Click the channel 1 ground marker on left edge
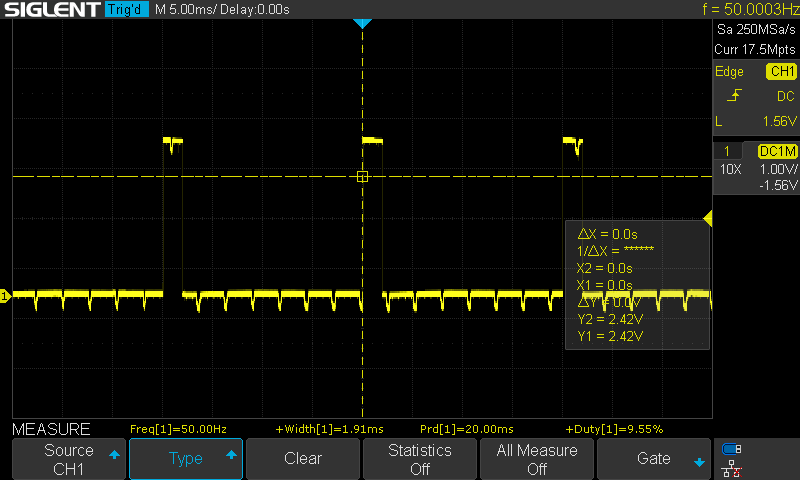The height and width of the screenshot is (480, 800). coord(5,296)
